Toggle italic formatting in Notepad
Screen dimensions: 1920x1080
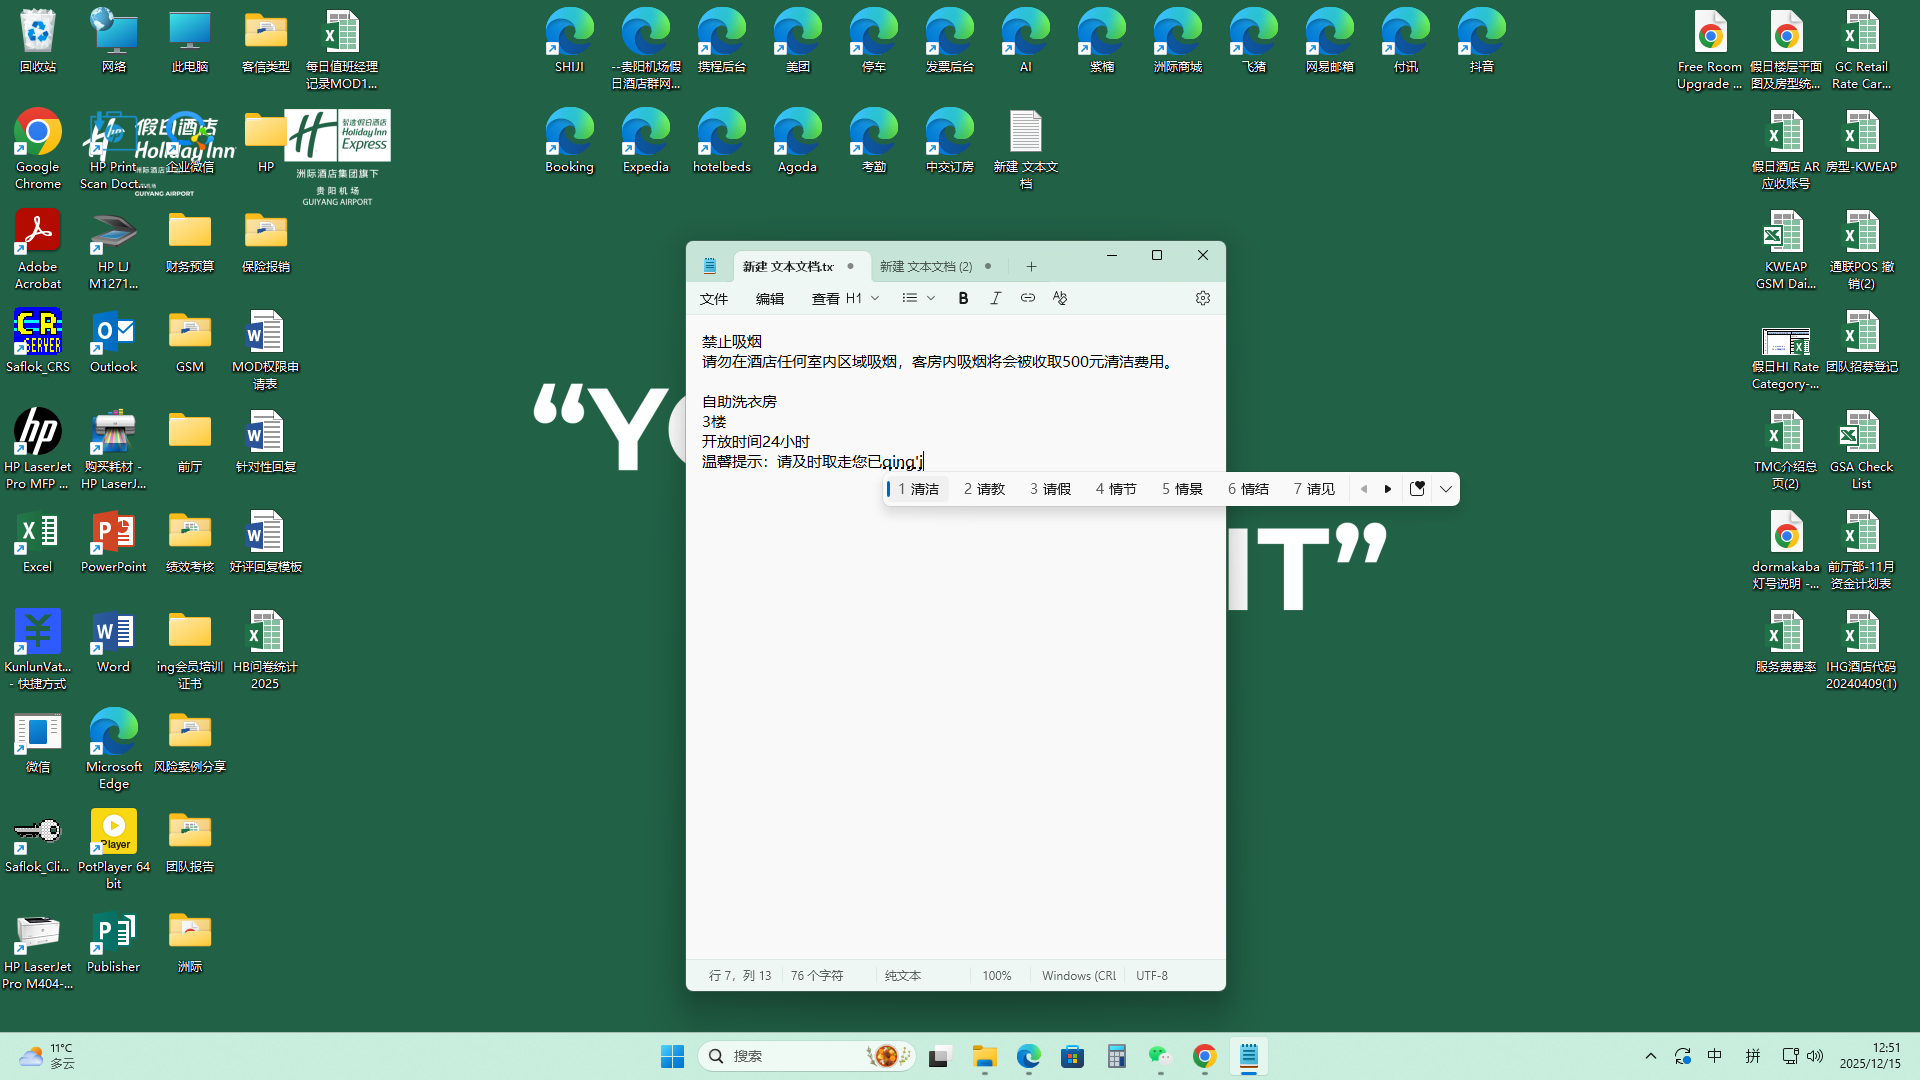pyautogui.click(x=995, y=298)
